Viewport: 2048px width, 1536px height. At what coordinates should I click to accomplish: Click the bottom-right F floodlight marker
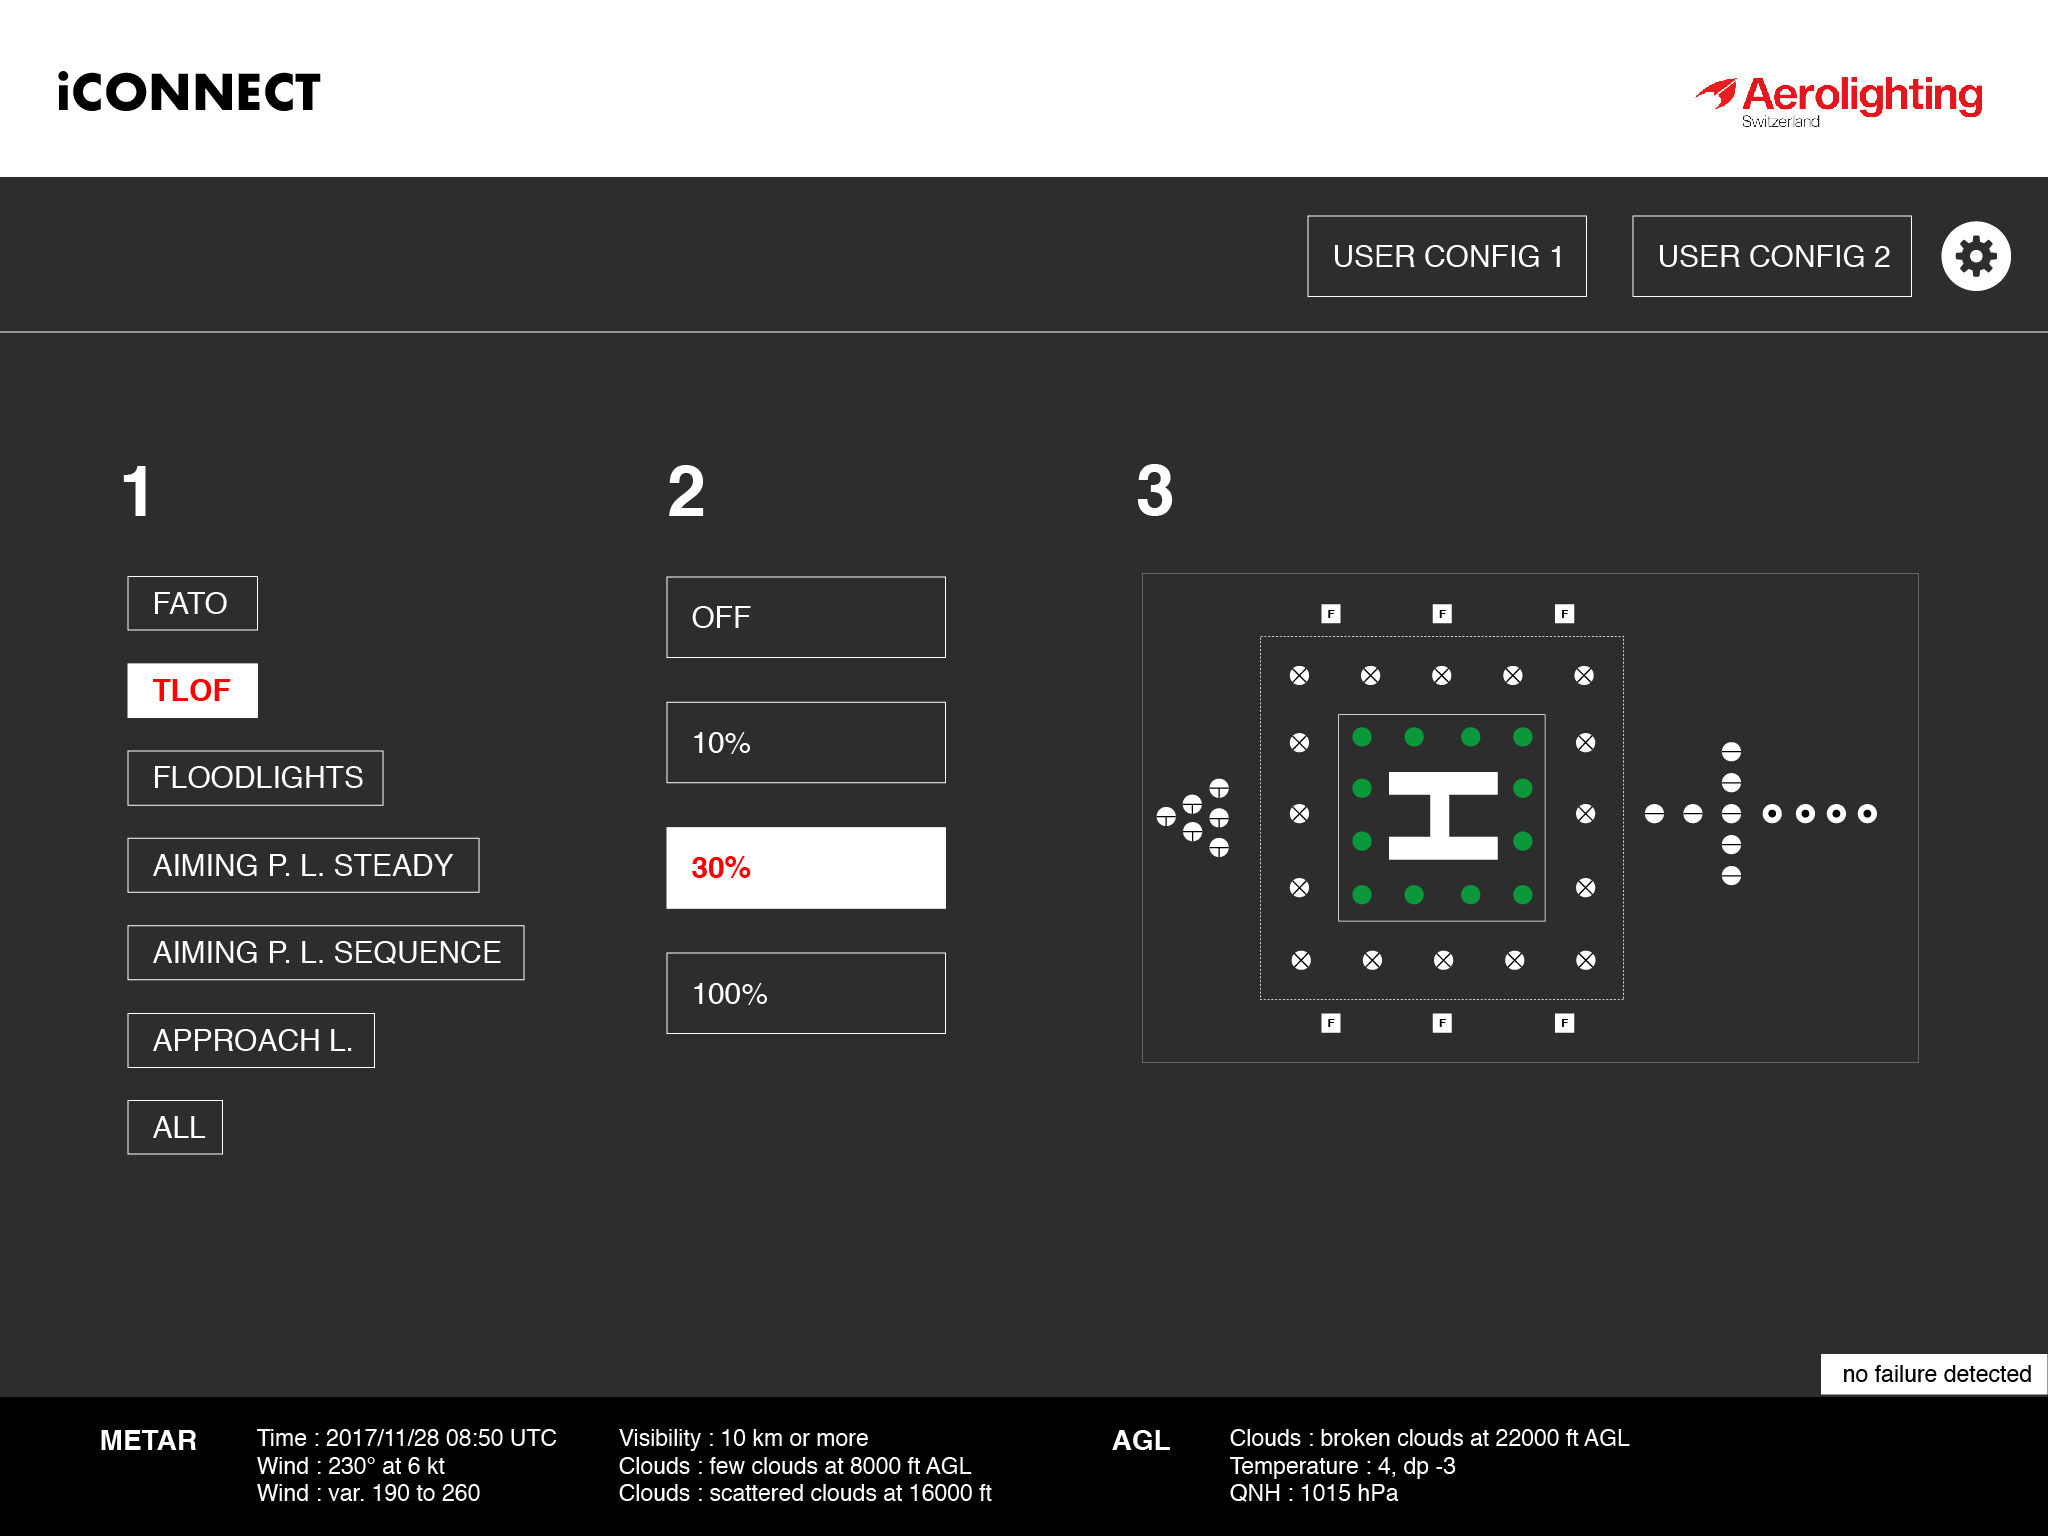[1564, 1023]
